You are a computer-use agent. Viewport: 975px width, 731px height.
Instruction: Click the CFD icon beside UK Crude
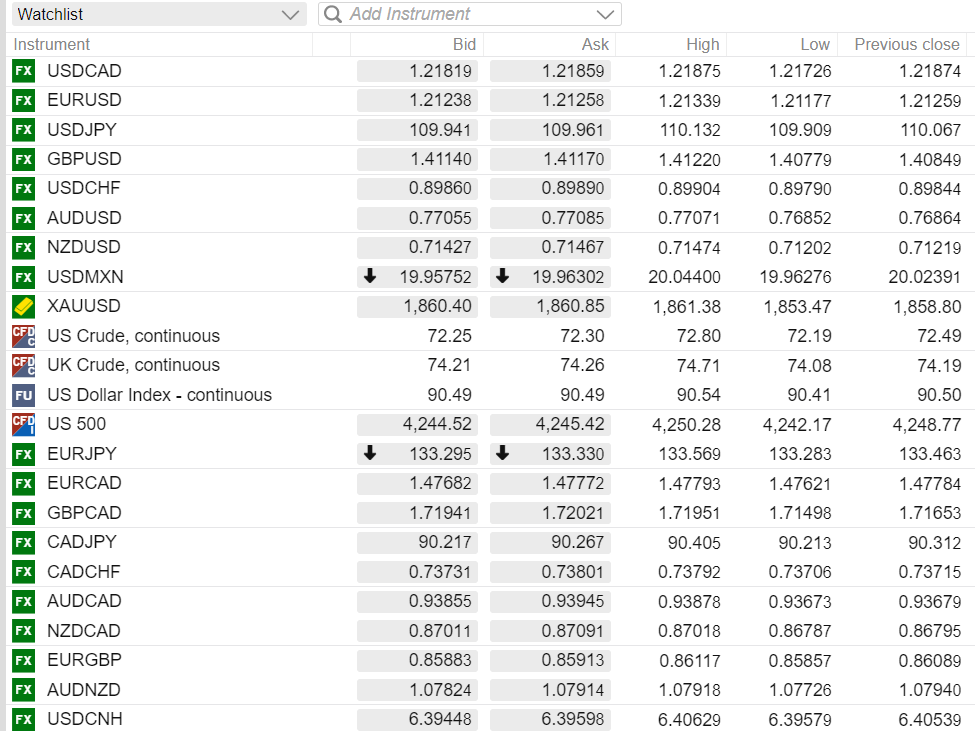[23, 365]
